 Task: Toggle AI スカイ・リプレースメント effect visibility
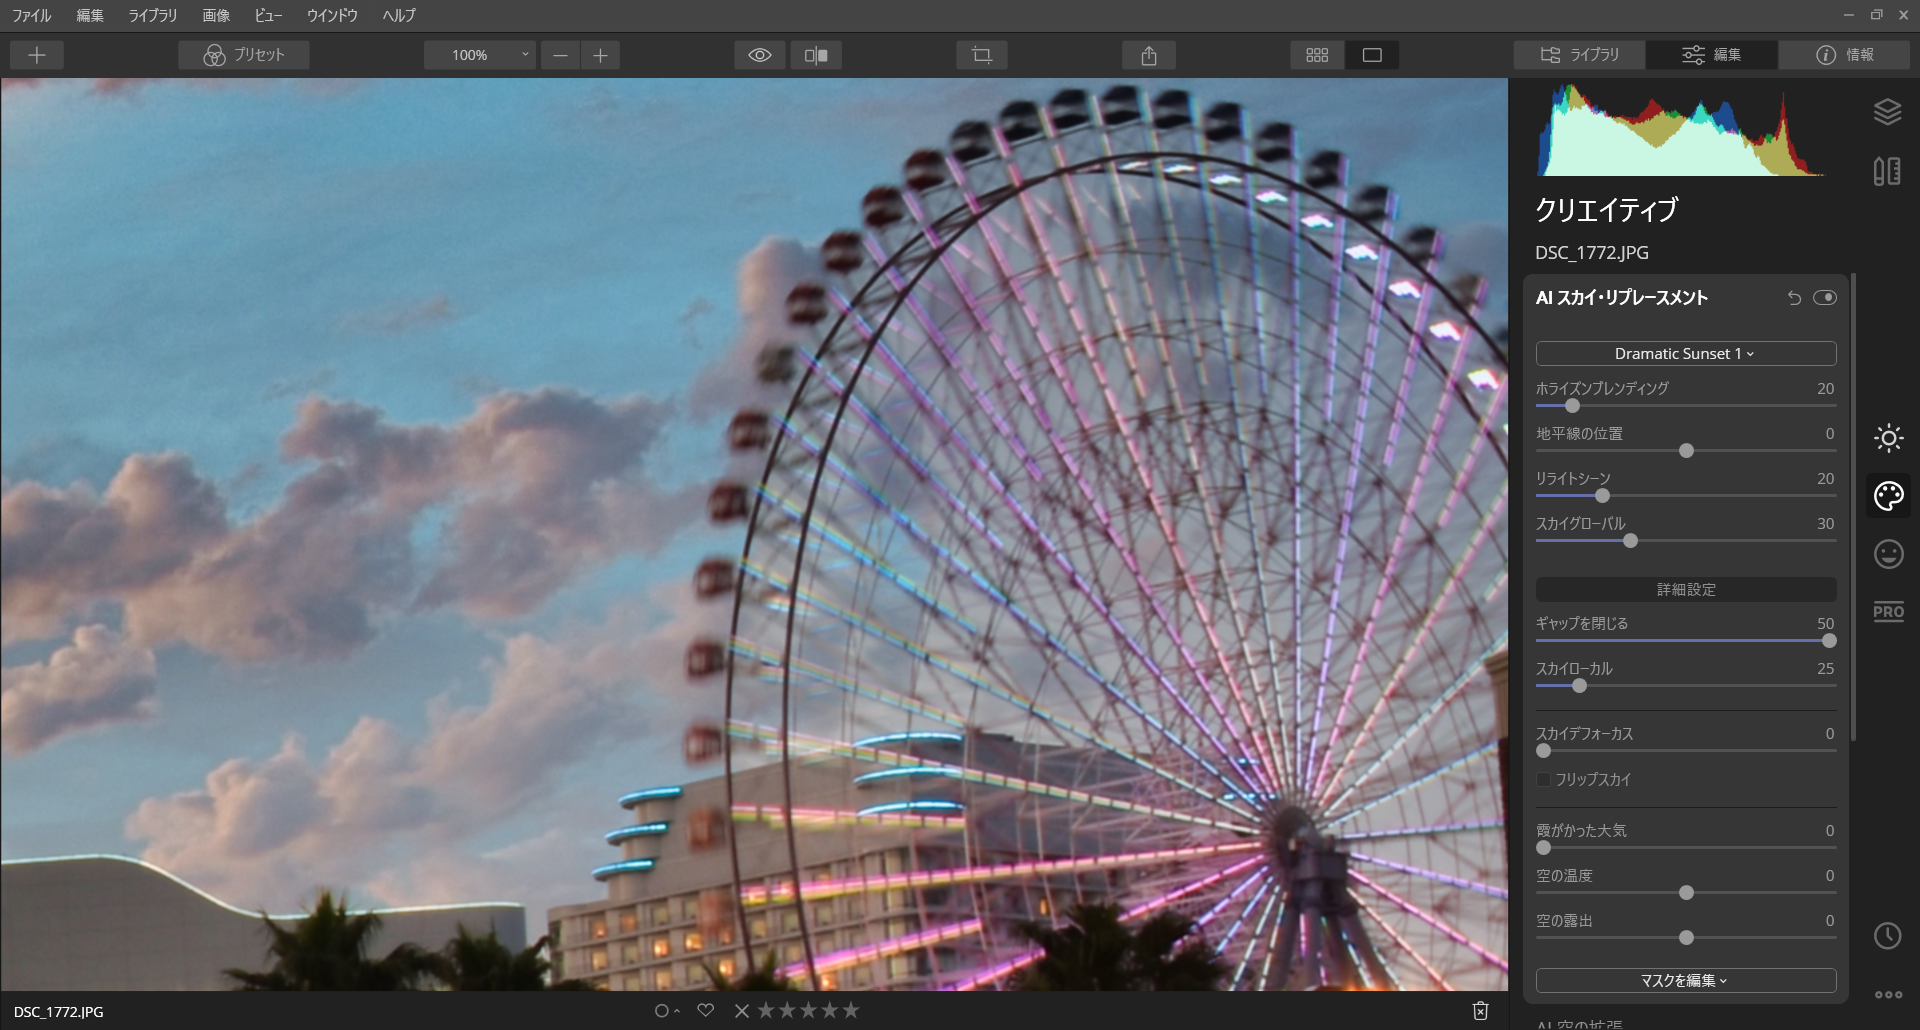click(1825, 298)
